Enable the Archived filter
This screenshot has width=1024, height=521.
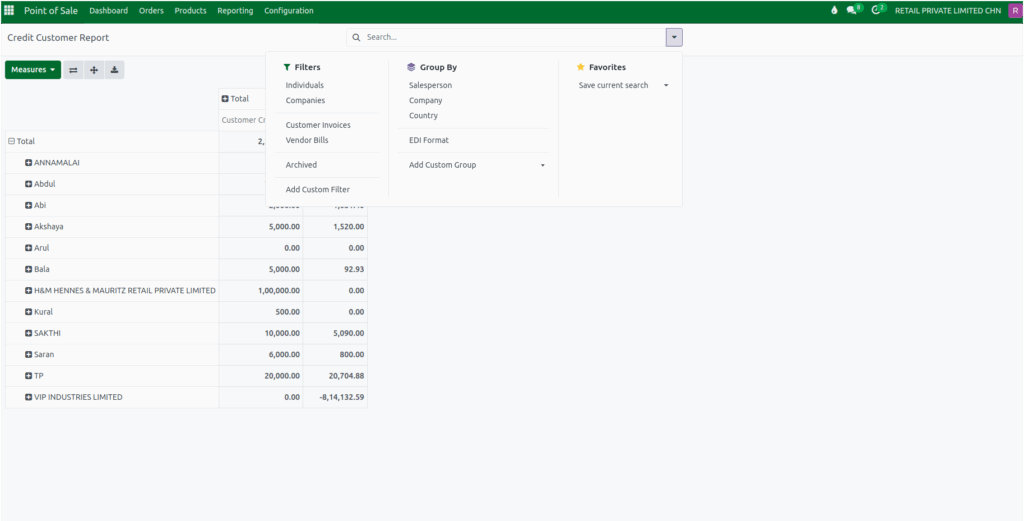coord(301,165)
